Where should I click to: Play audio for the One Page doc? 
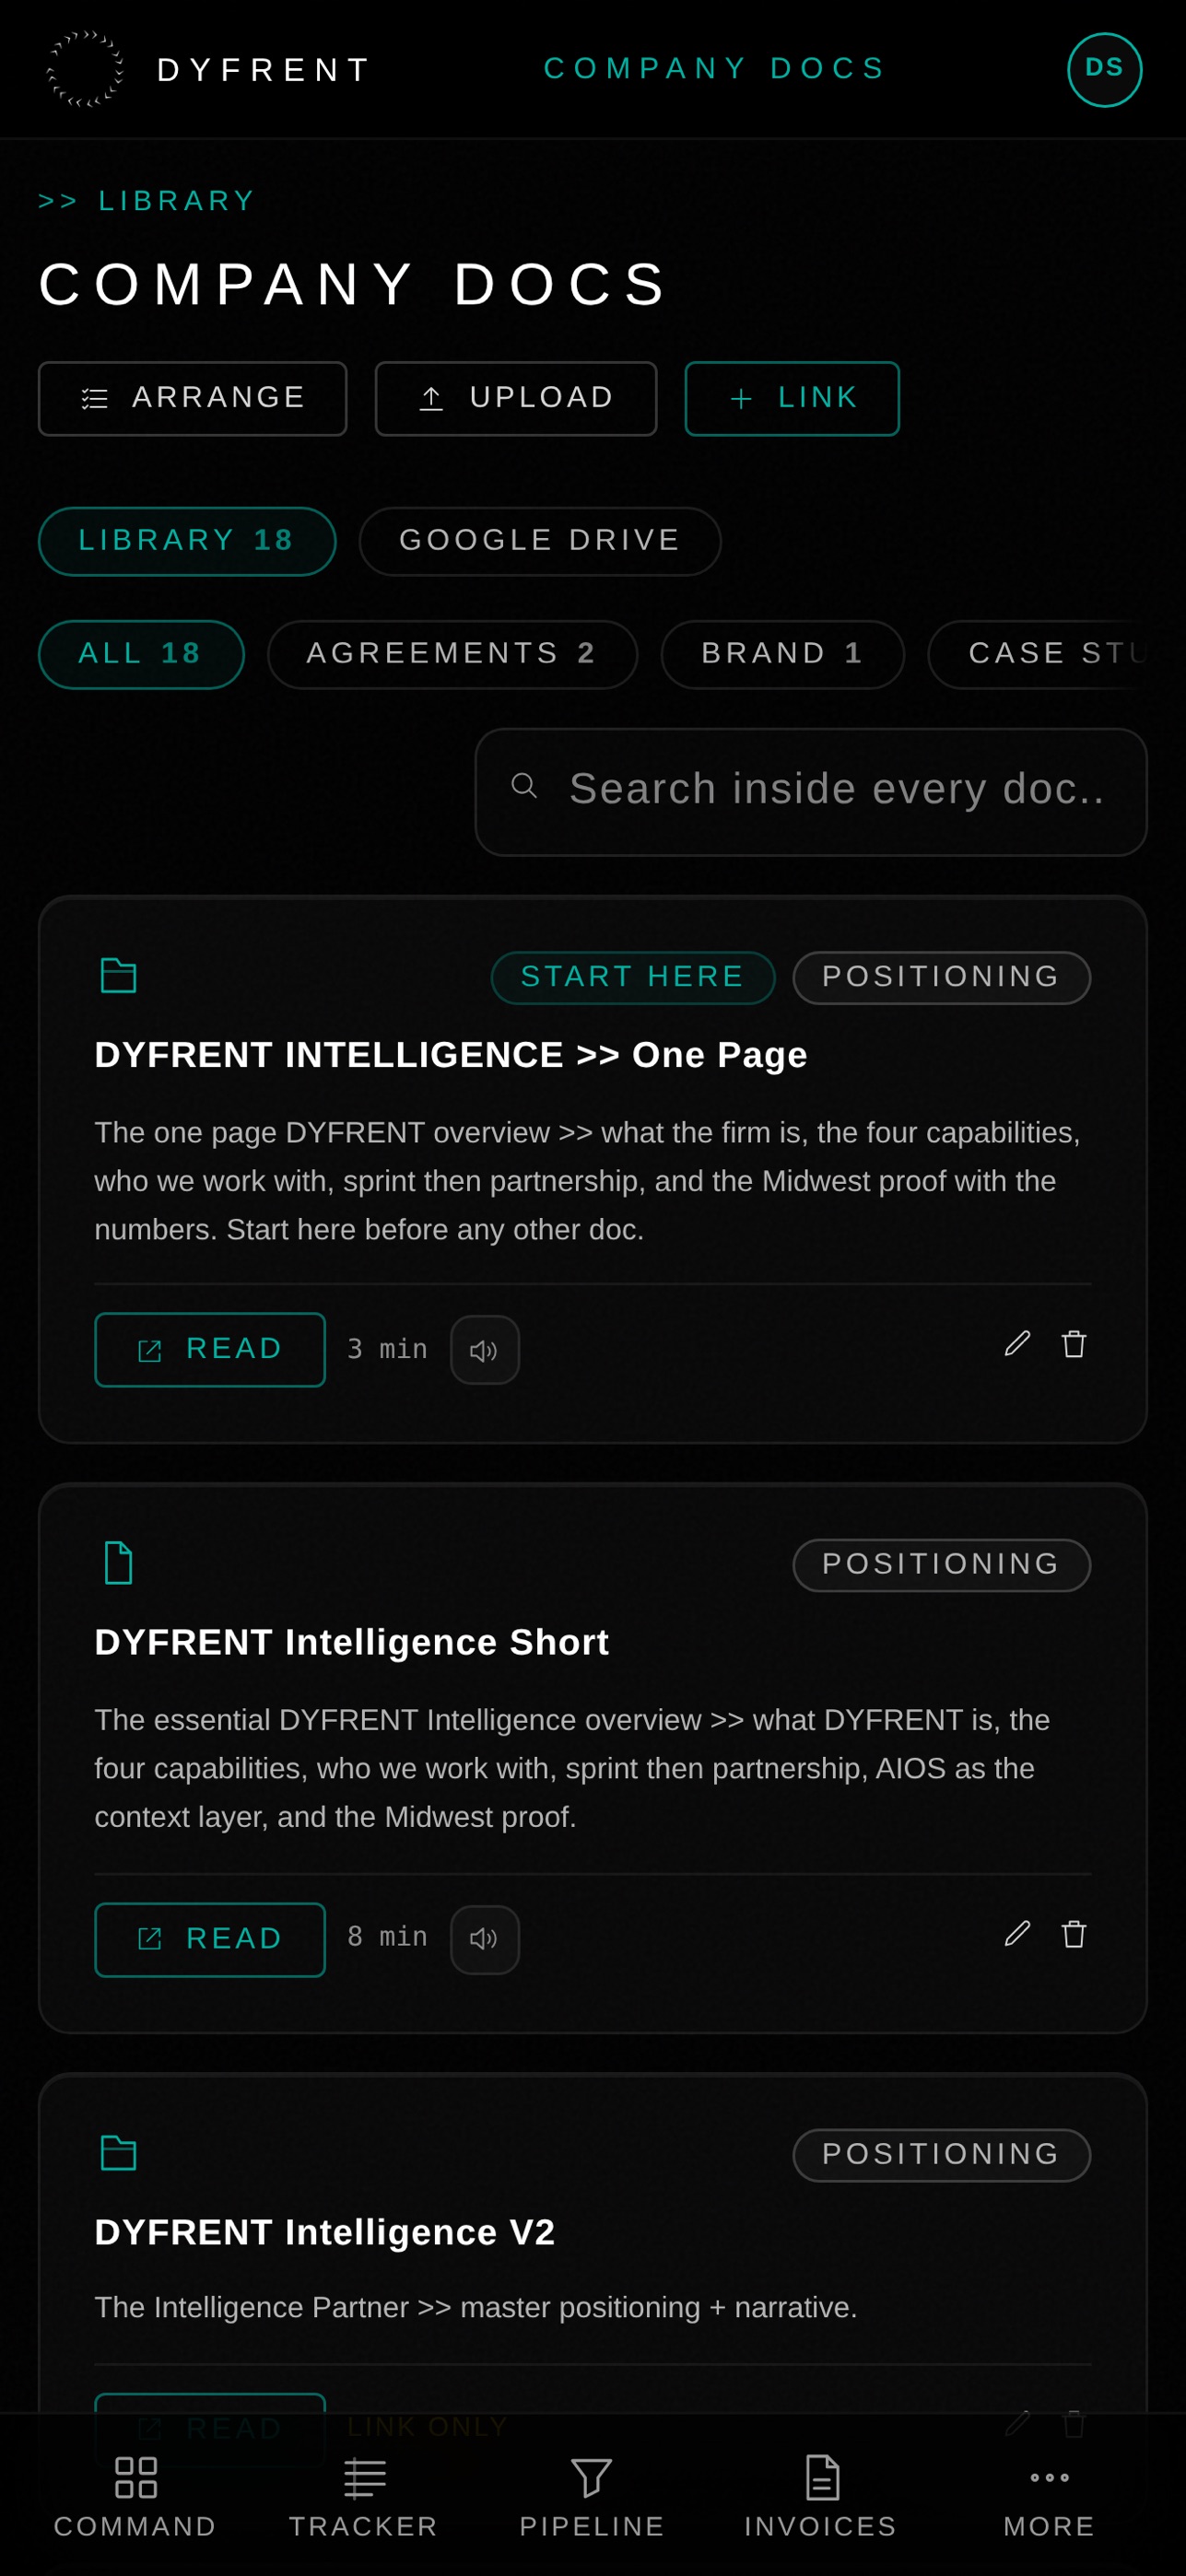tap(485, 1350)
